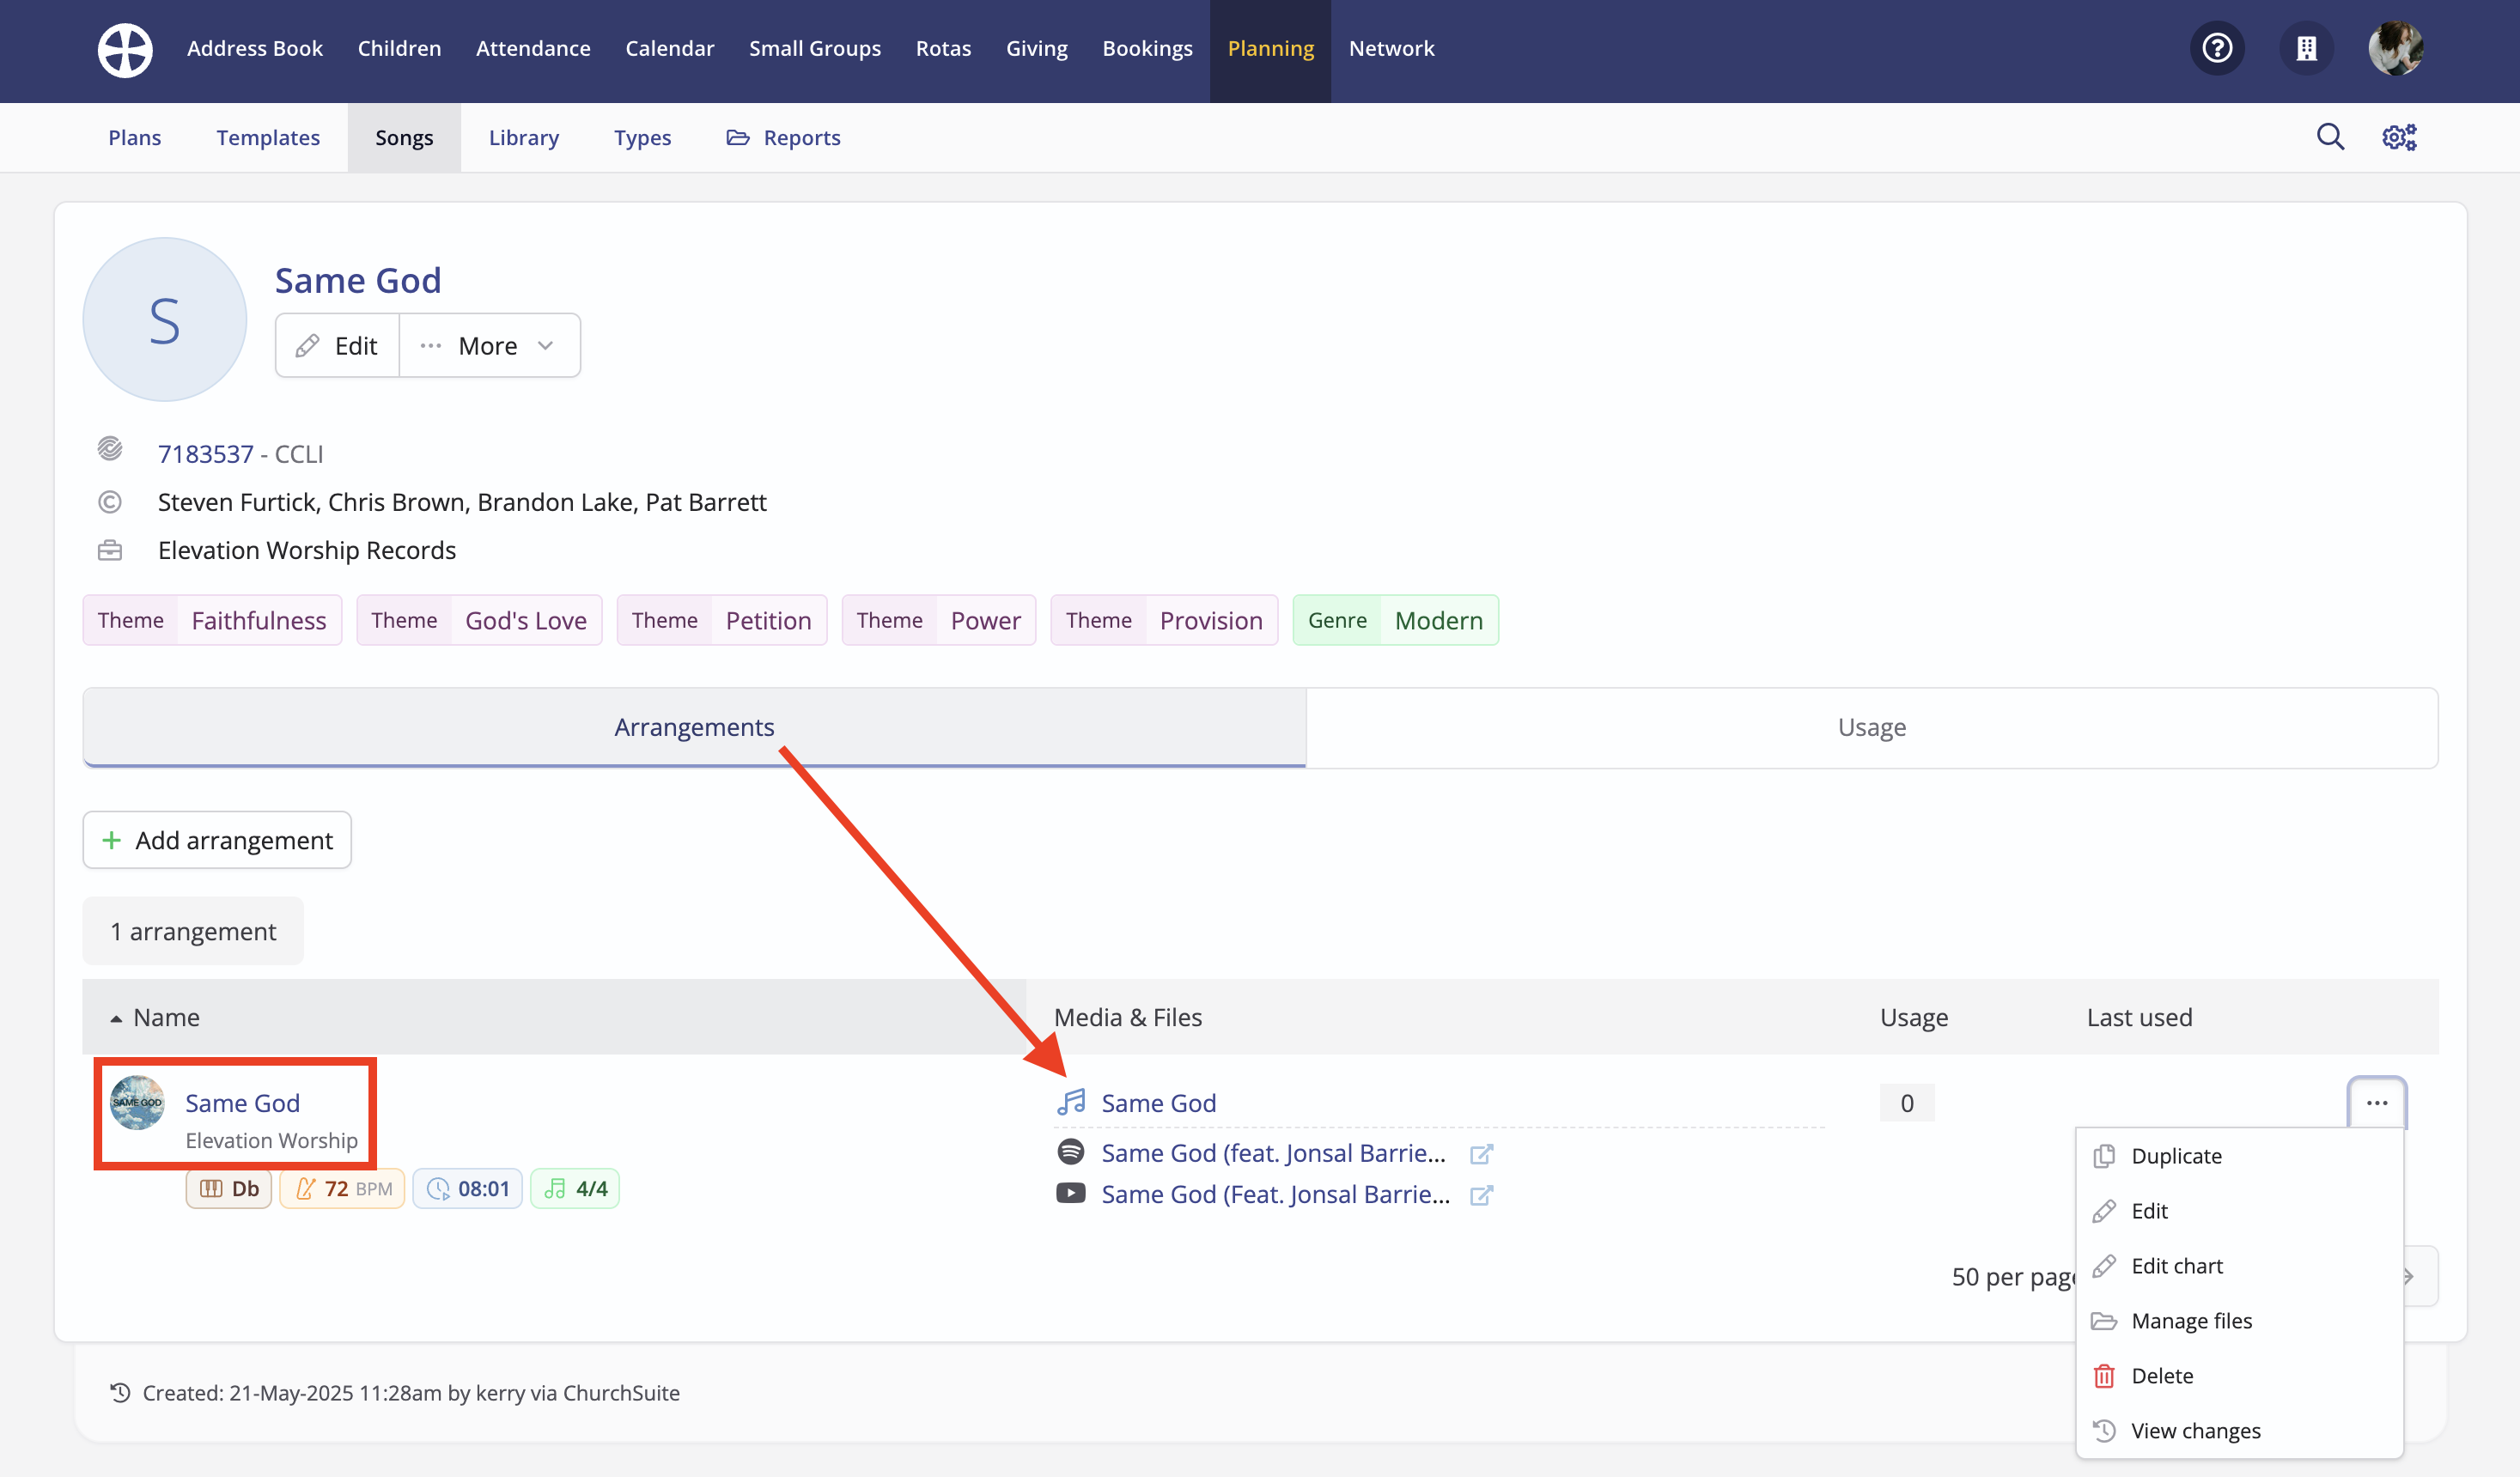2520x1477 pixels.
Task: Open CCLI number 7183537 link
Action: 205,454
